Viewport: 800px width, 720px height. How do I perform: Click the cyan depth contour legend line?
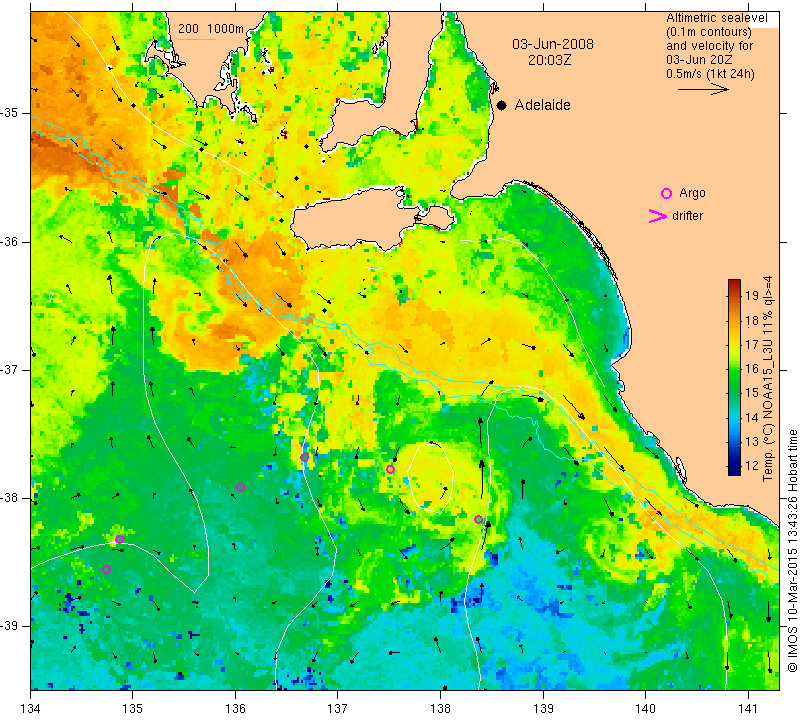197,39
